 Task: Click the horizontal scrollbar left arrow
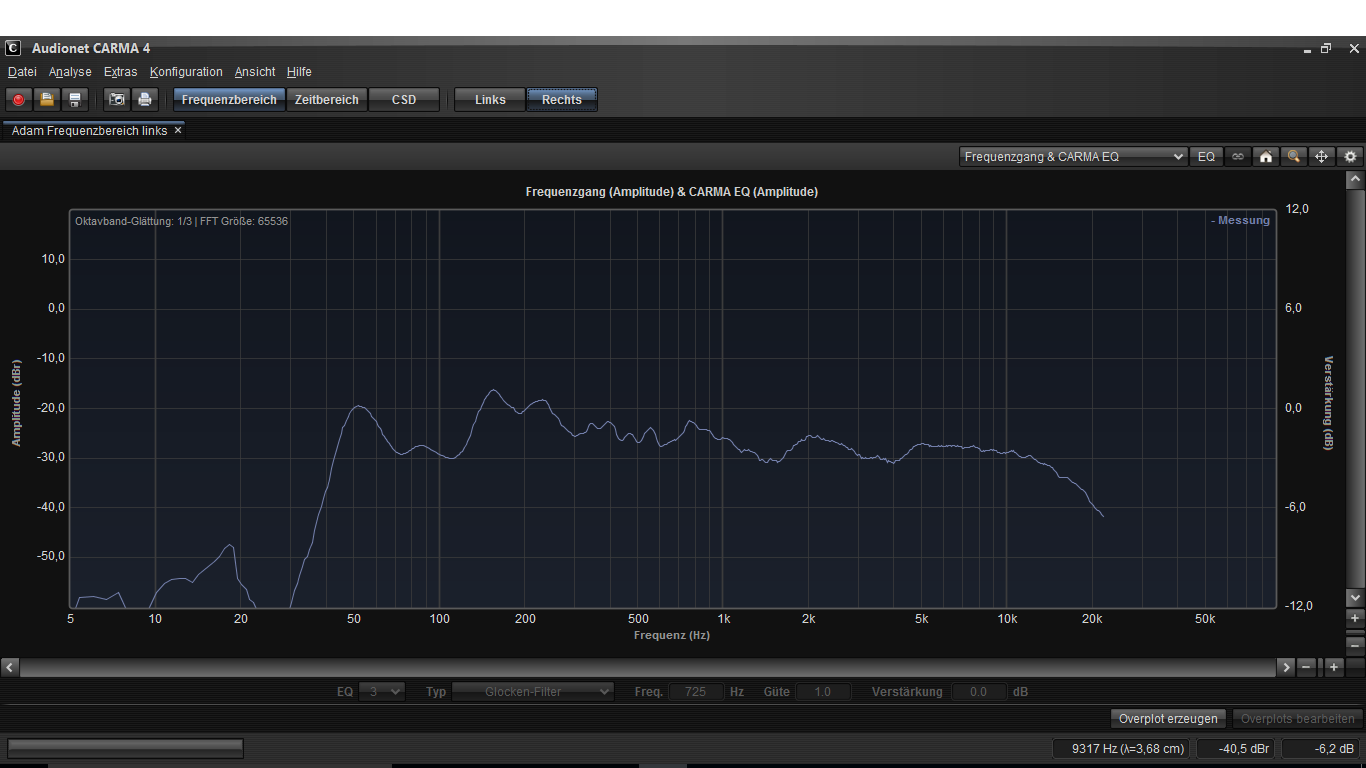tap(10, 666)
